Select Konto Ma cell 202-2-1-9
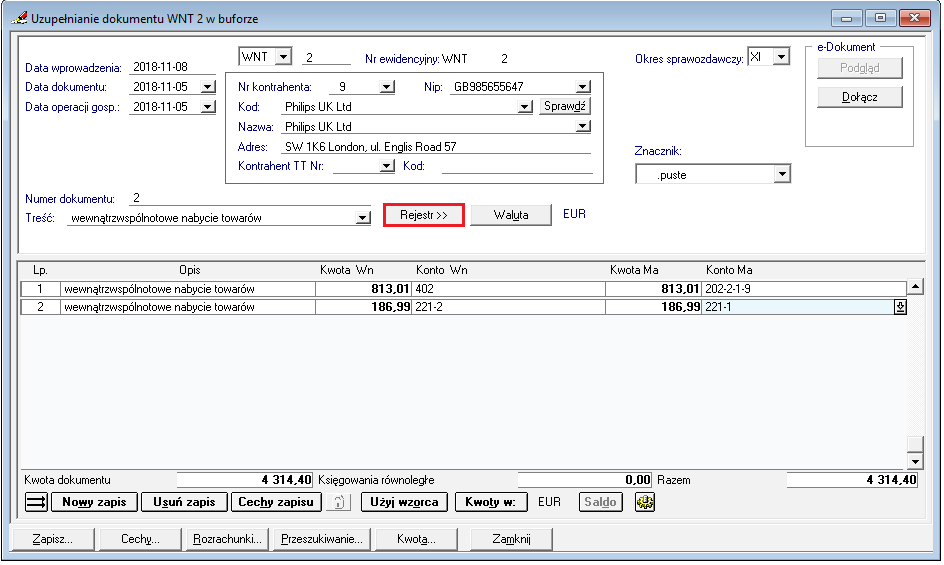This screenshot has width=944, height=565. pyautogui.click(x=804, y=289)
